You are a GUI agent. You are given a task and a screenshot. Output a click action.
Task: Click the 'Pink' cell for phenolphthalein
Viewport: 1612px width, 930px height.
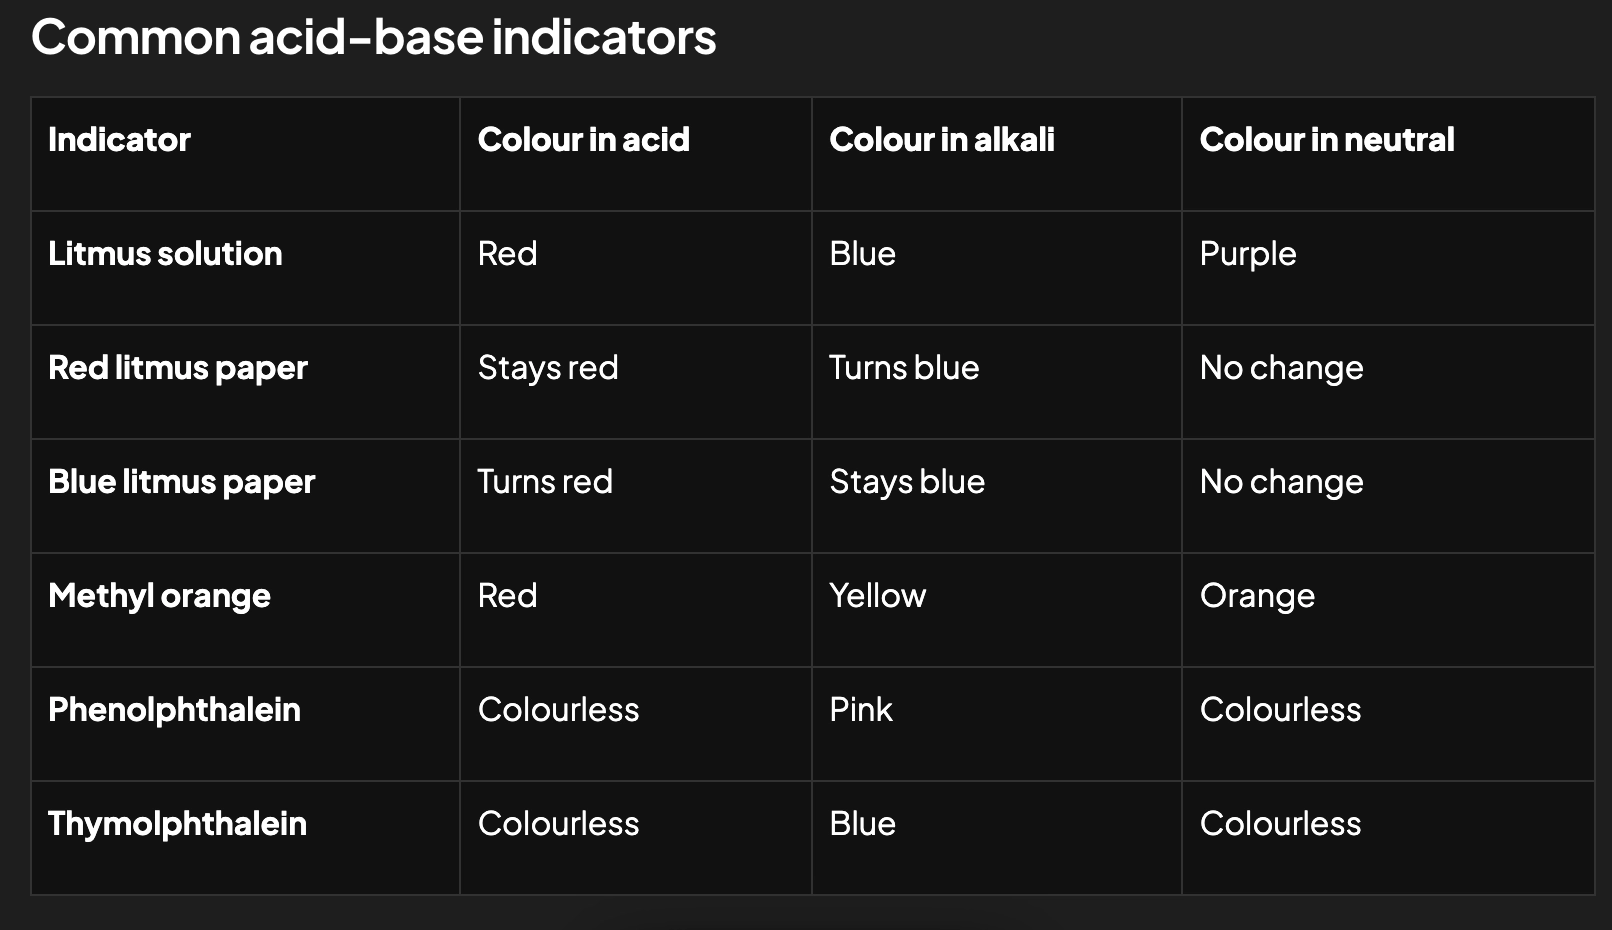point(860,710)
